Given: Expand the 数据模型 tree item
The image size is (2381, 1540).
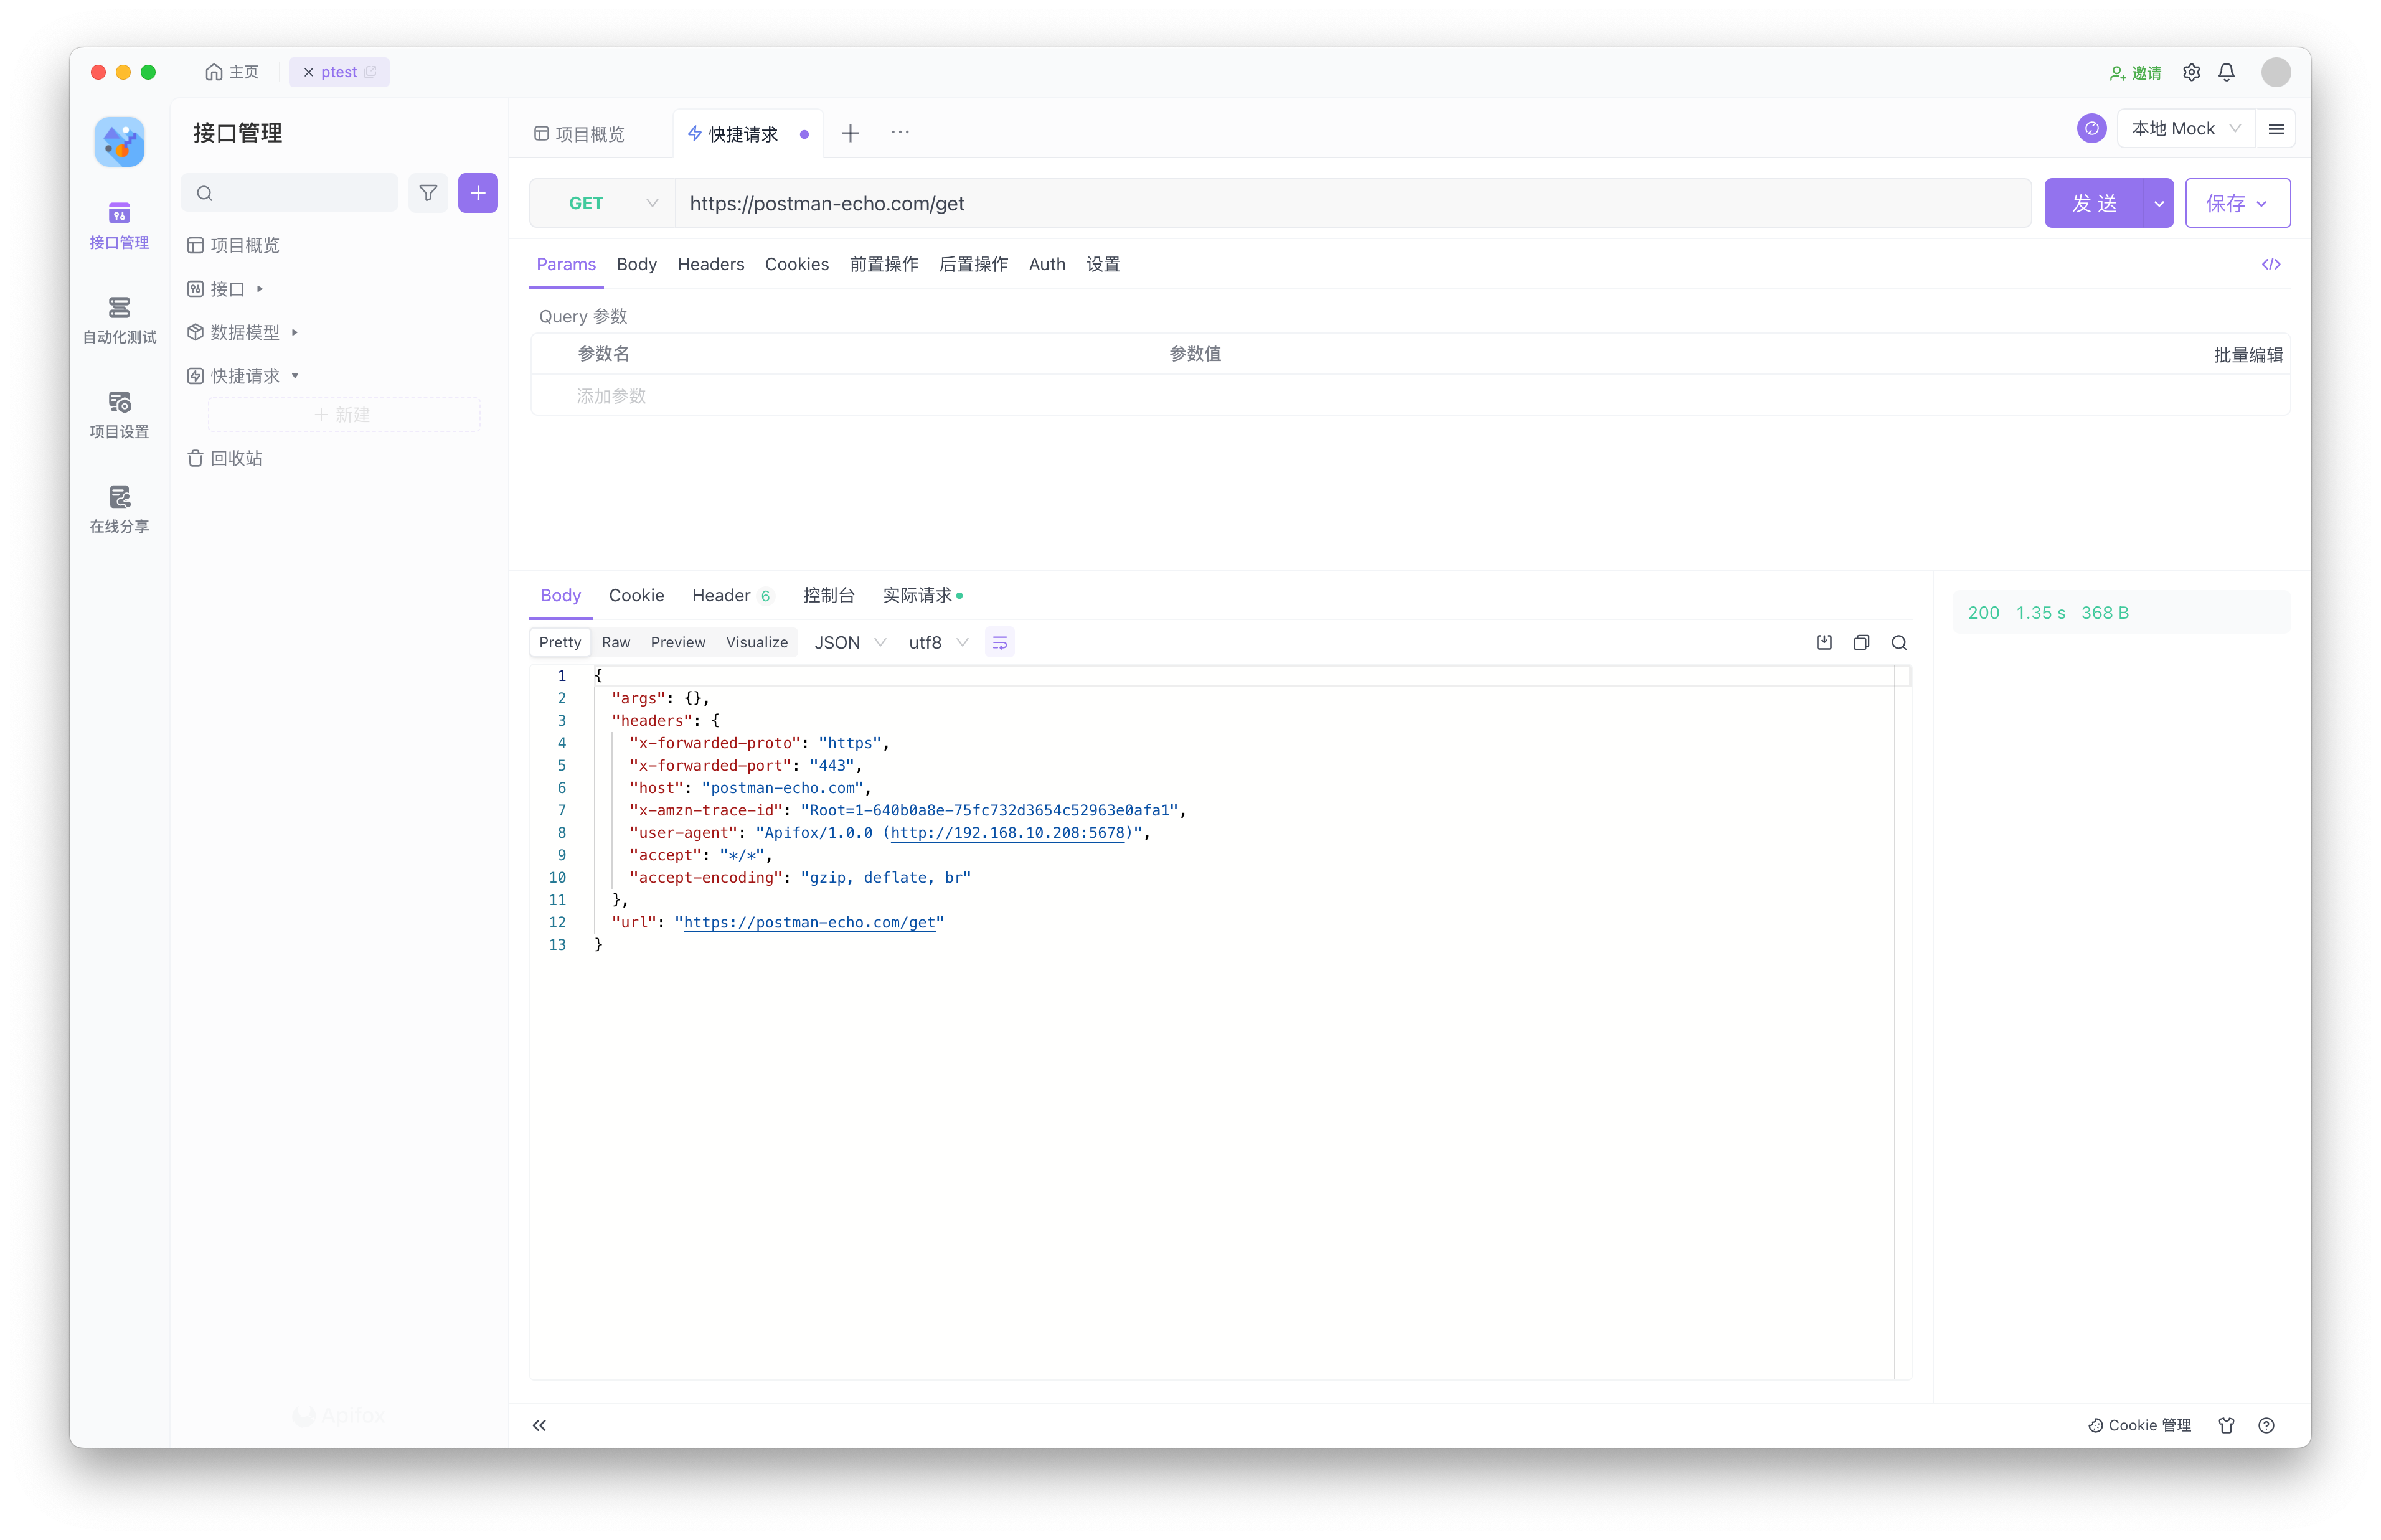Looking at the screenshot, I should pyautogui.click(x=245, y=332).
